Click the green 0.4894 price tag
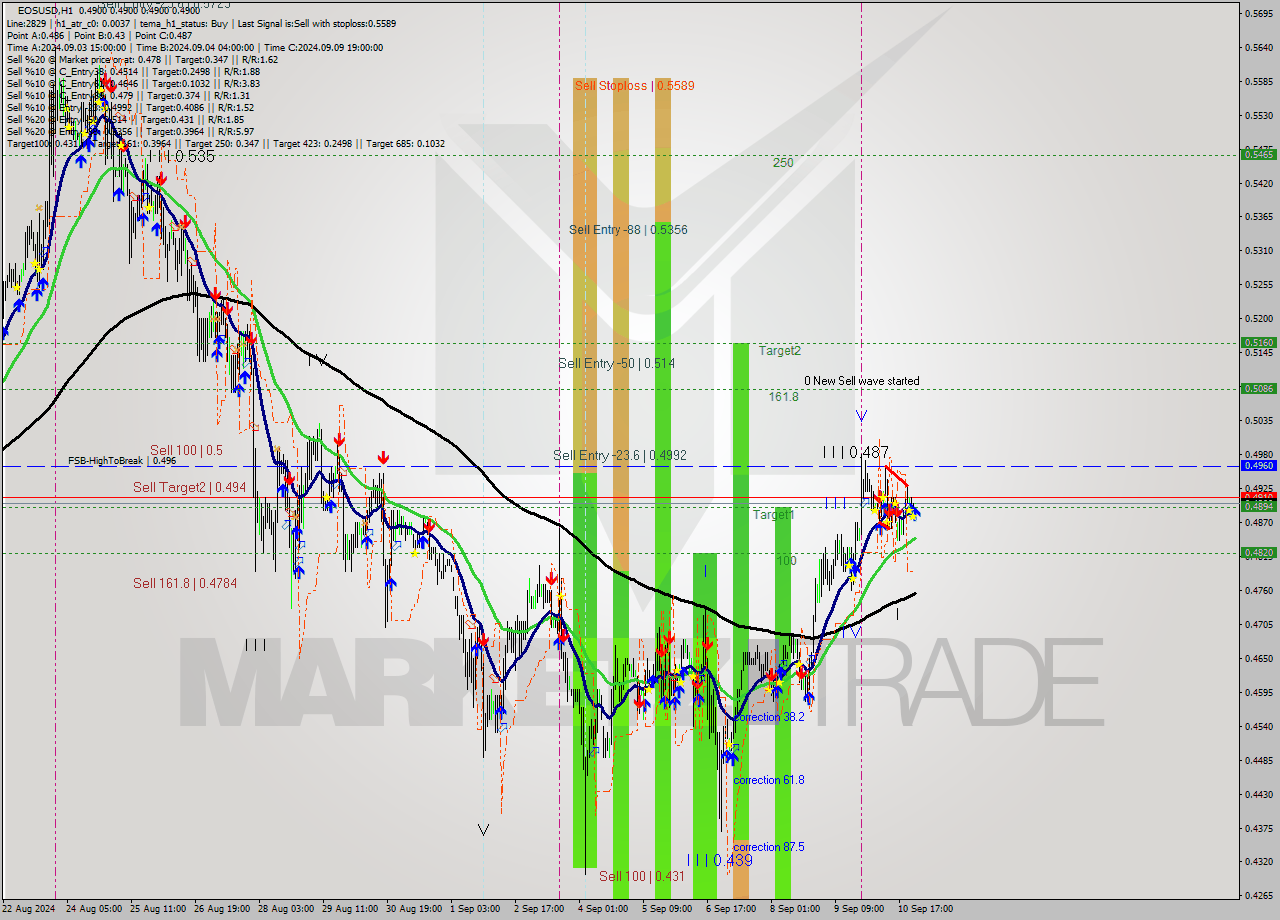Viewport: 1280px width, 920px height. point(1258,506)
